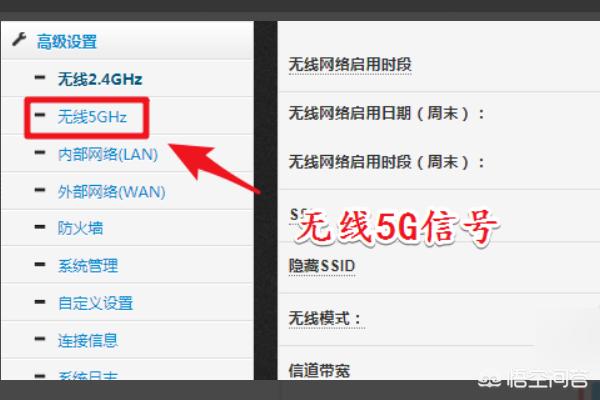Click the wrench icon beside 高级设置
Screen dimensions: 600x400
[x=19, y=39]
